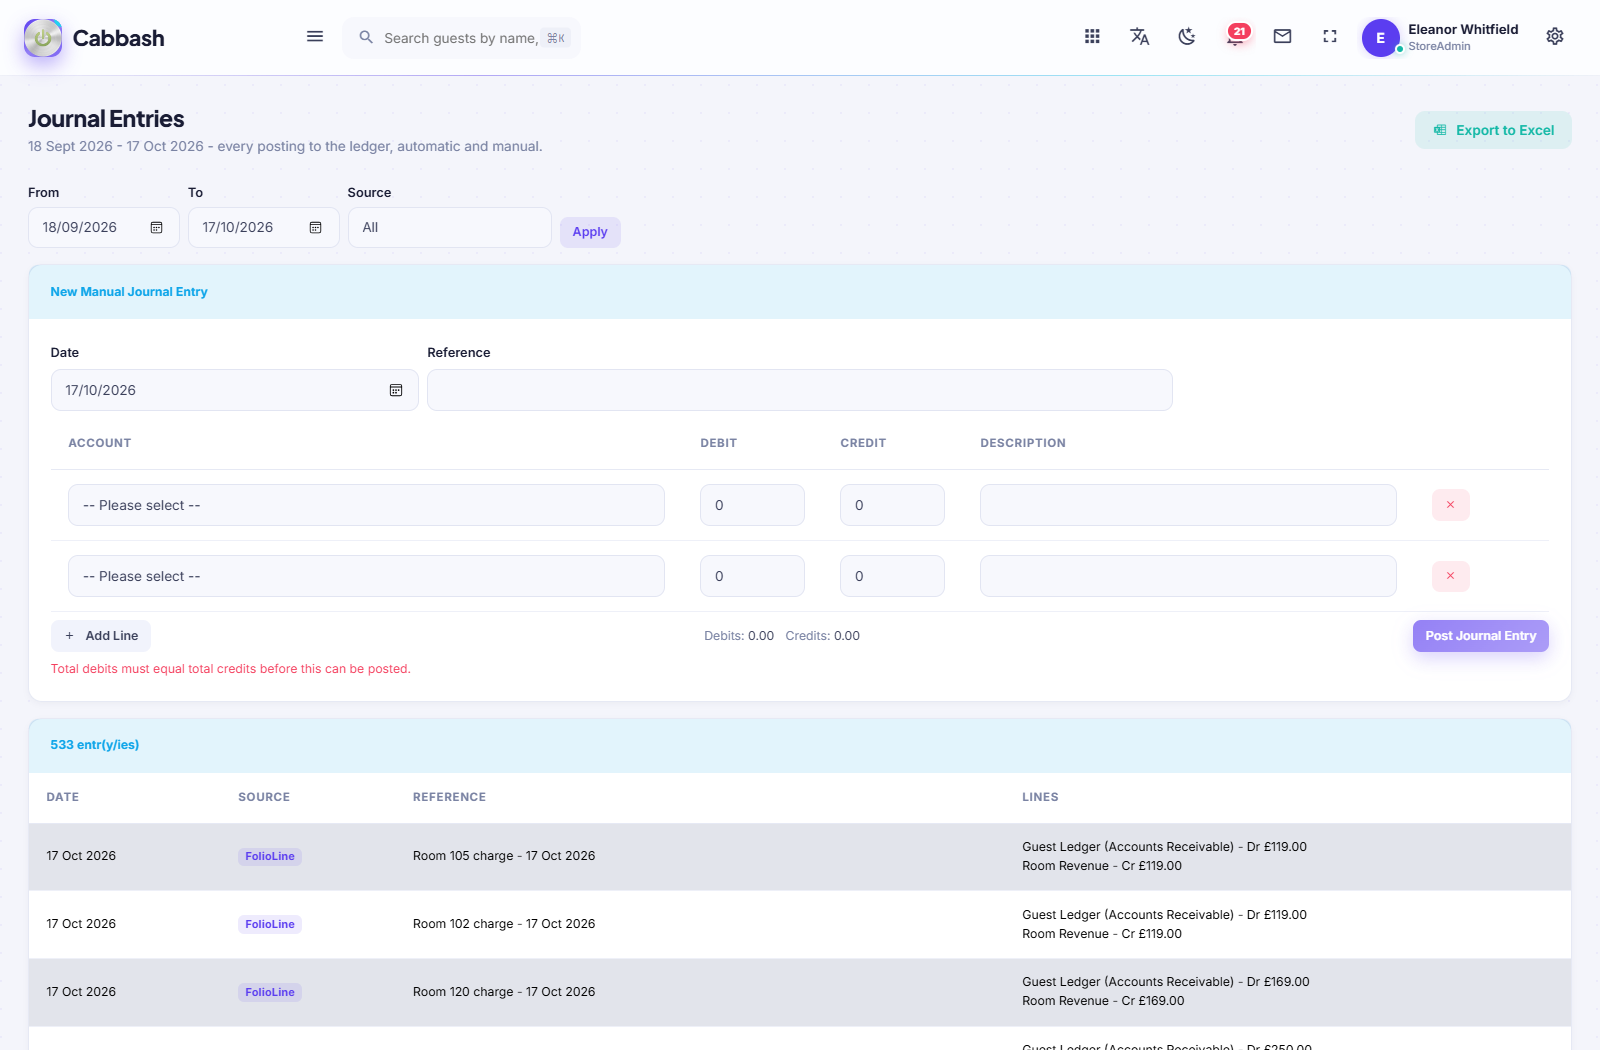1600x1050 pixels.
Task: Focus the guest search field
Action: point(462,38)
